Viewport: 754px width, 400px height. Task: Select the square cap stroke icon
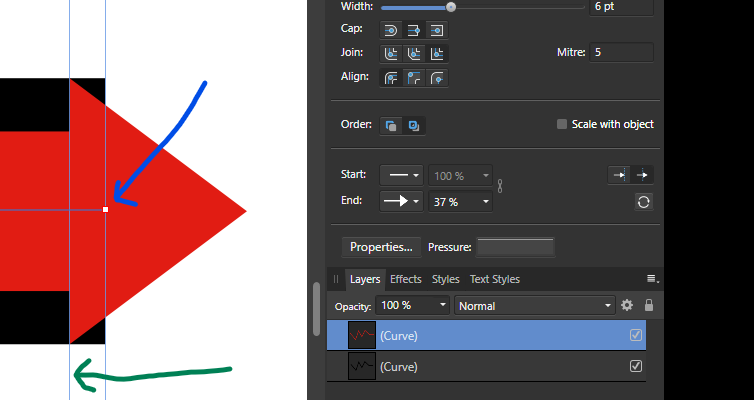pyautogui.click(x=437, y=30)
